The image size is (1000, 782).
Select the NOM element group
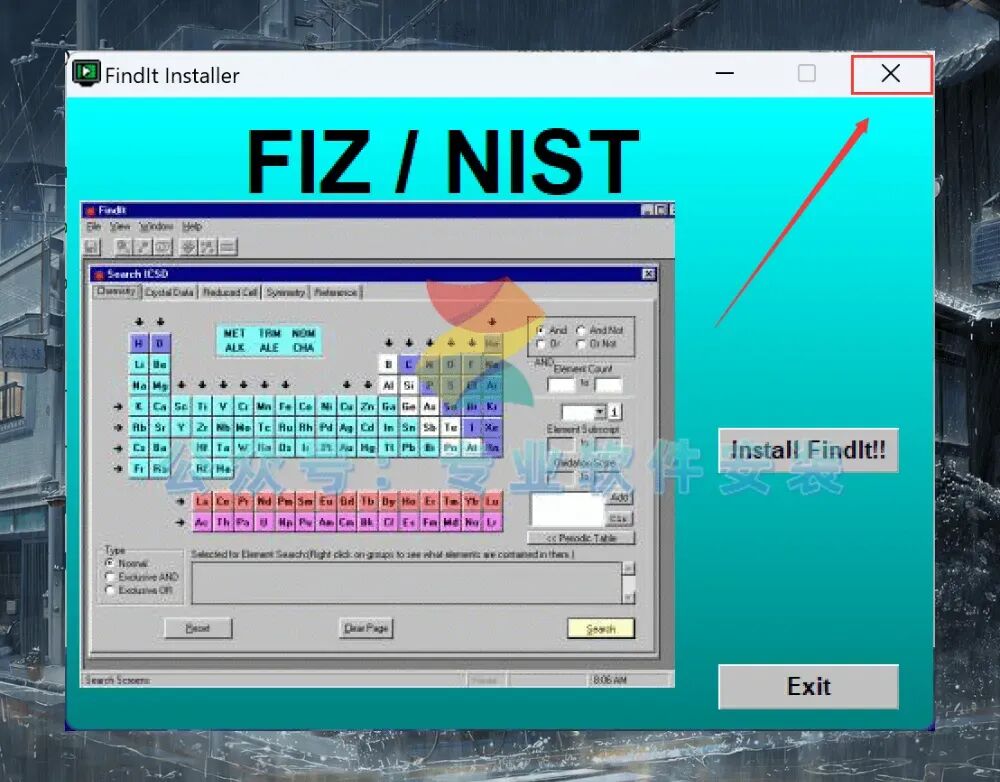tap(304, 334)
